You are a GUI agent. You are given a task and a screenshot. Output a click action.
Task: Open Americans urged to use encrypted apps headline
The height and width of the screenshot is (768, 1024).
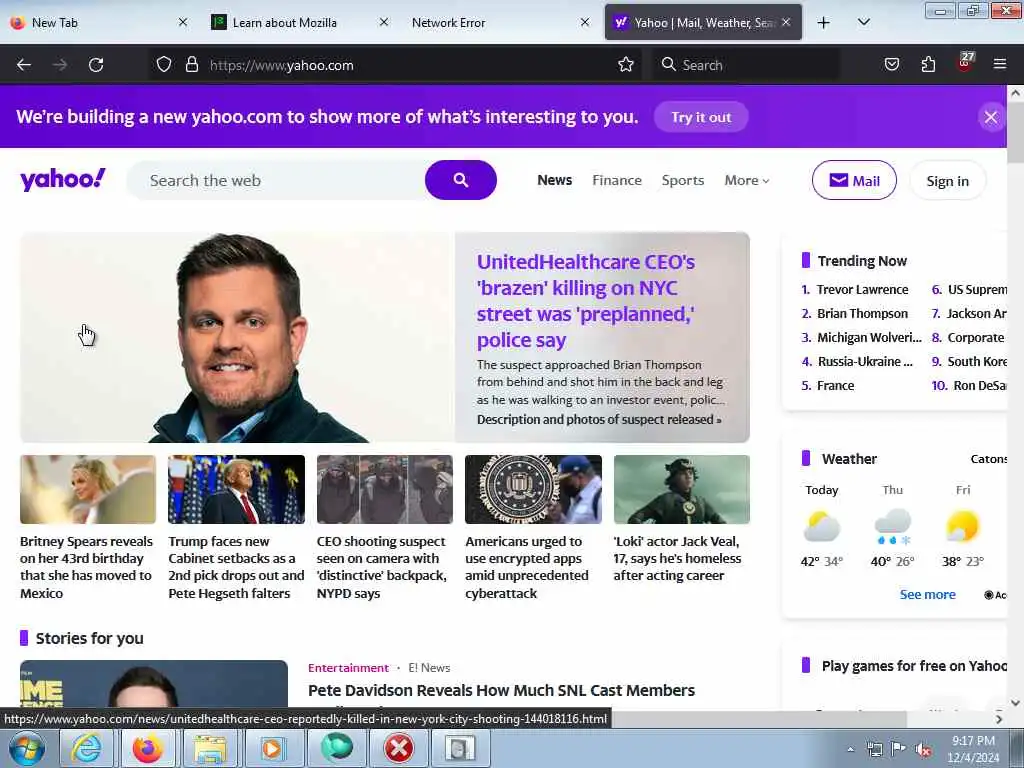527,567
